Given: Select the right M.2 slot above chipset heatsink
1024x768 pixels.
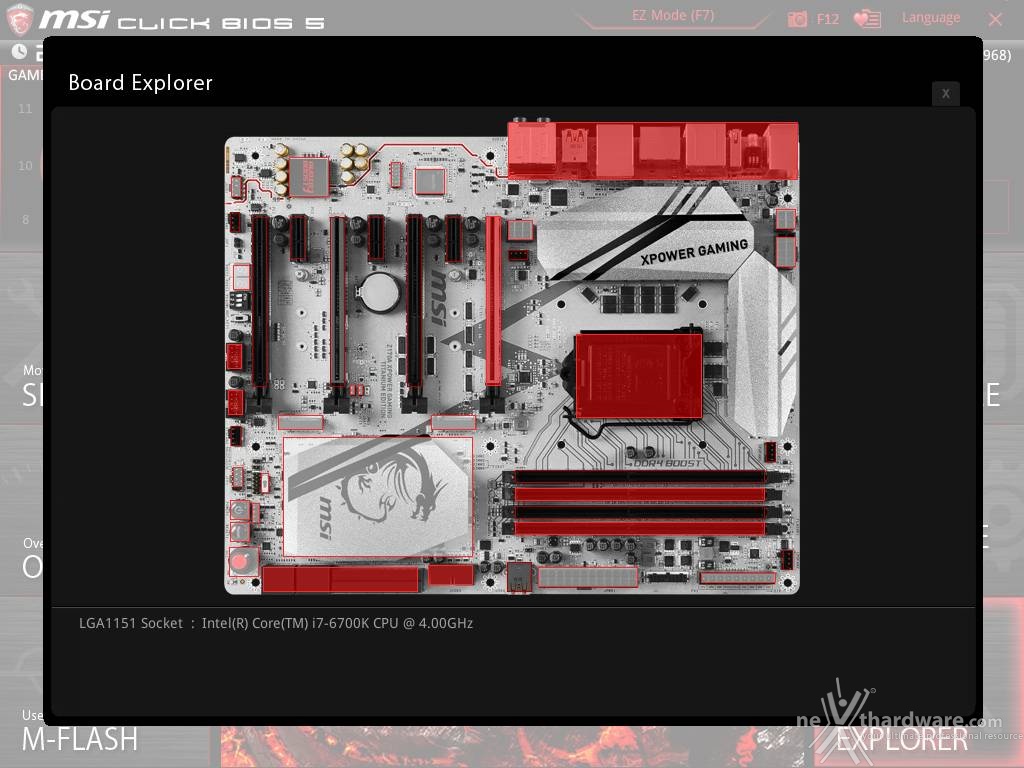Looking at the screenshot, I should (453, 423).
